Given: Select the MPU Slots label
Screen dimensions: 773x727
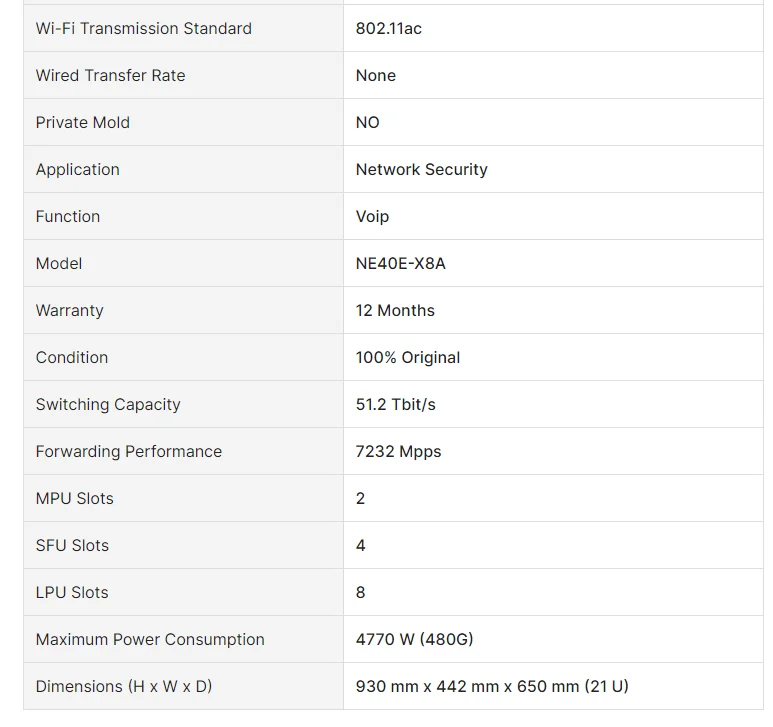Looking at the screenshot, I should coord(74,498).
